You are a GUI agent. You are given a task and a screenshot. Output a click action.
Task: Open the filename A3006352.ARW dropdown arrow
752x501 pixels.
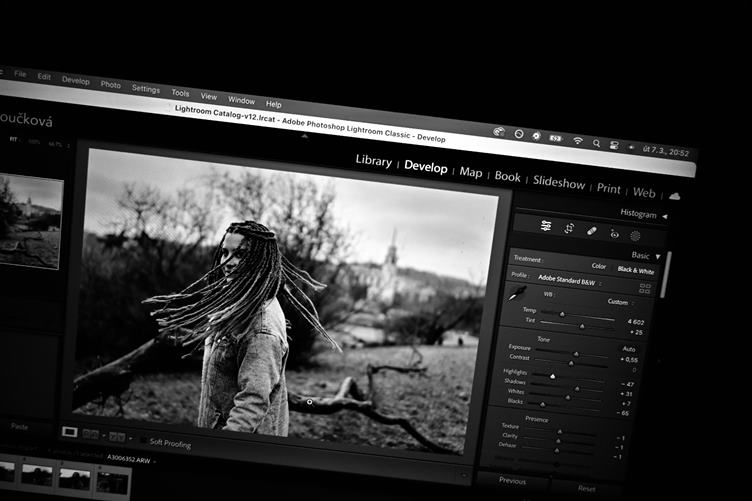[154, 462]
